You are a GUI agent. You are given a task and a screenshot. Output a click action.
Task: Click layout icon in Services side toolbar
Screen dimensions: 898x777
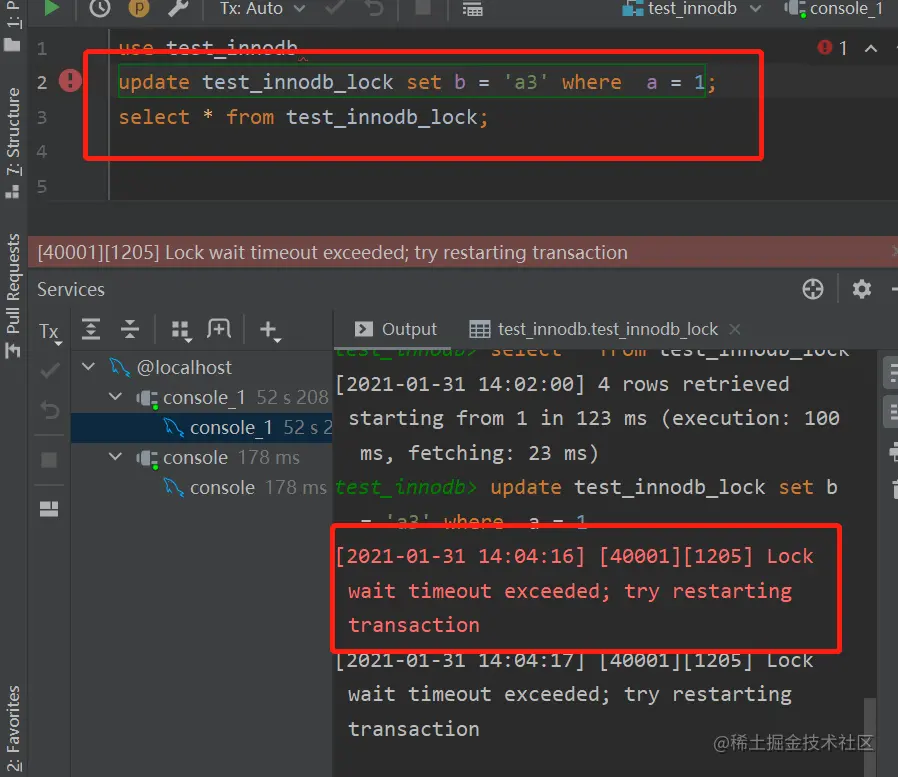point(49,508)
